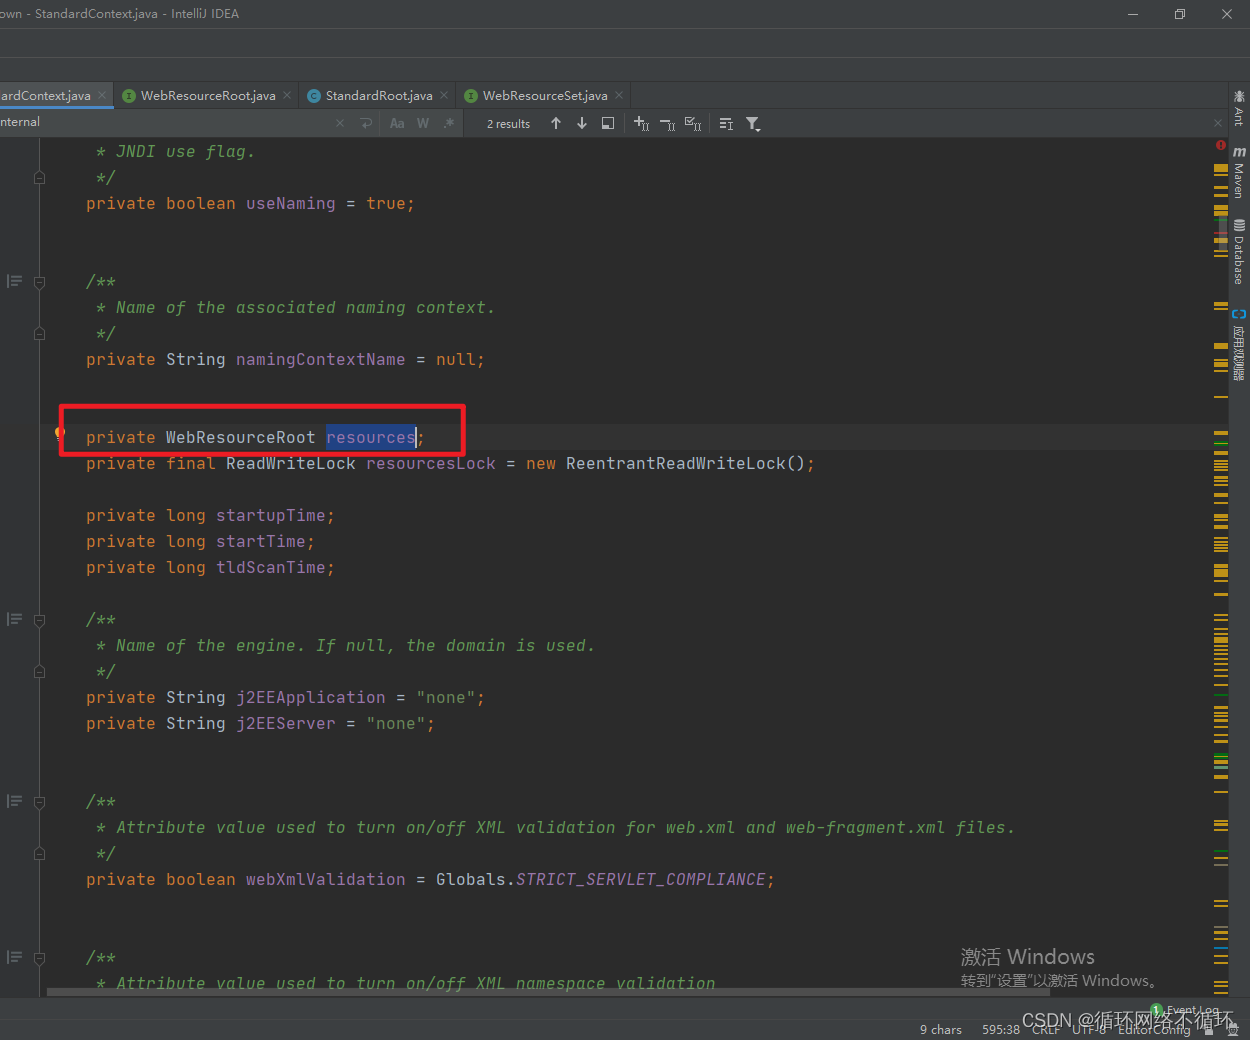The image size is (1250, 1040).
Task: Add next occurrence to selection
Action: [641, 123]
